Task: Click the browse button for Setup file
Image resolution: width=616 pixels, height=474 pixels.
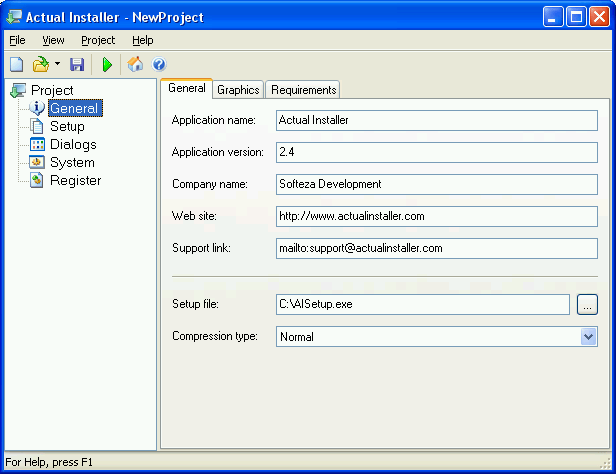Action: 587,304
